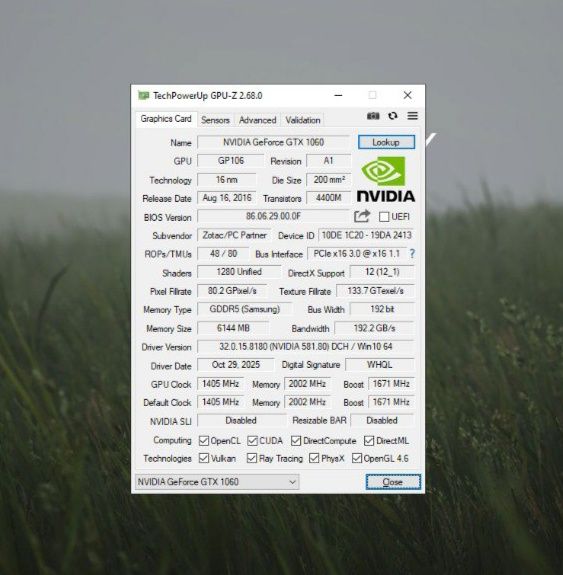Select the Graphics Card tab
The image size is (563, 575).
click(166, 119)
